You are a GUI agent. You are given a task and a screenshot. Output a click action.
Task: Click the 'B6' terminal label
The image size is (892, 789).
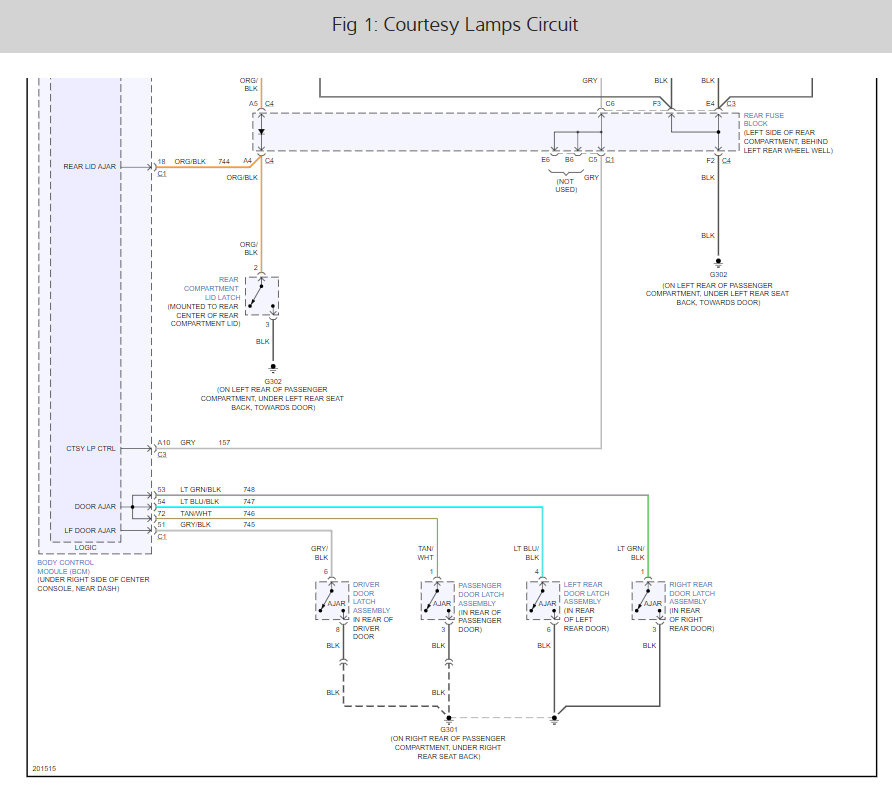[x=569, y=160]
